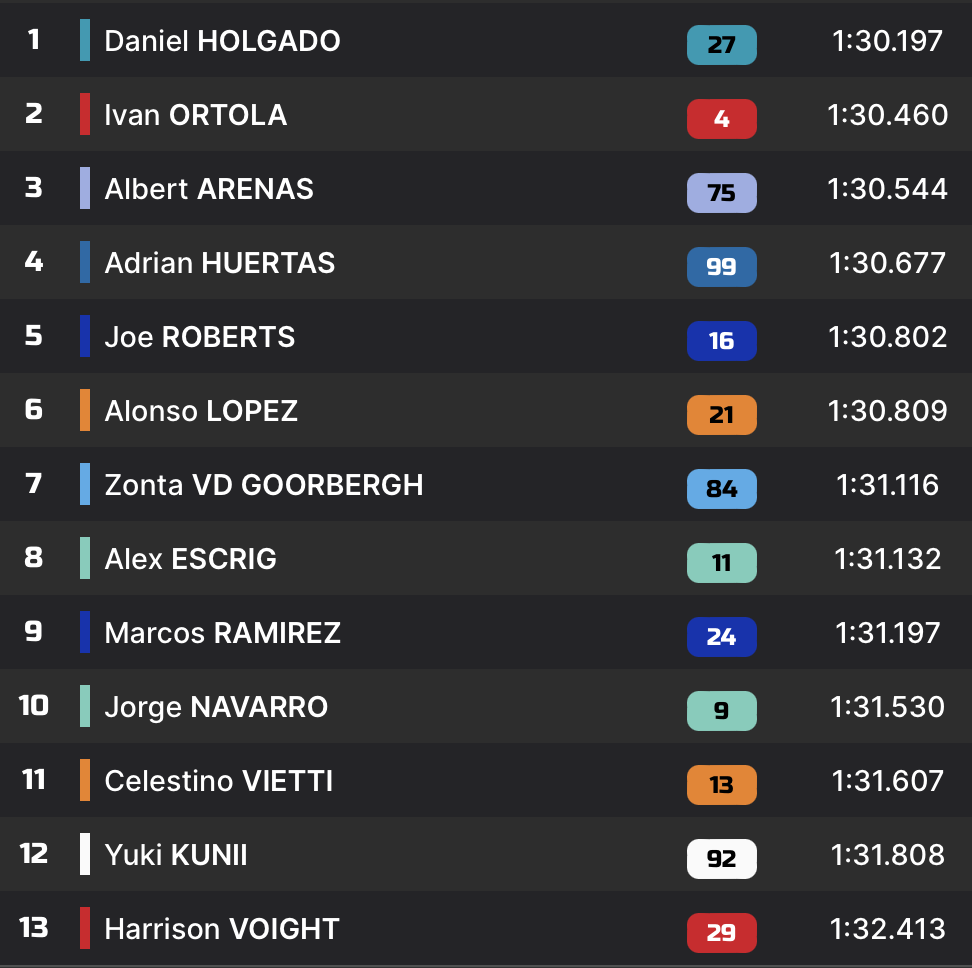
Task: Open Ivan ORTOLA rider entry
Action: point(196,115)
